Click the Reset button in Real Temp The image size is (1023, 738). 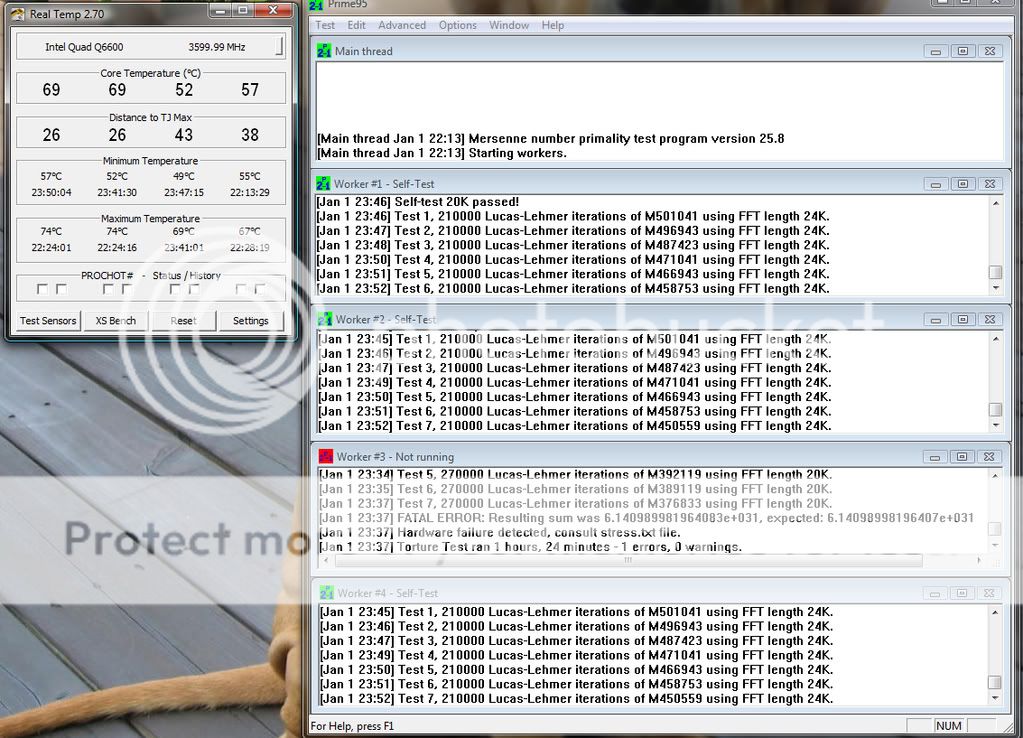[183, 320]
